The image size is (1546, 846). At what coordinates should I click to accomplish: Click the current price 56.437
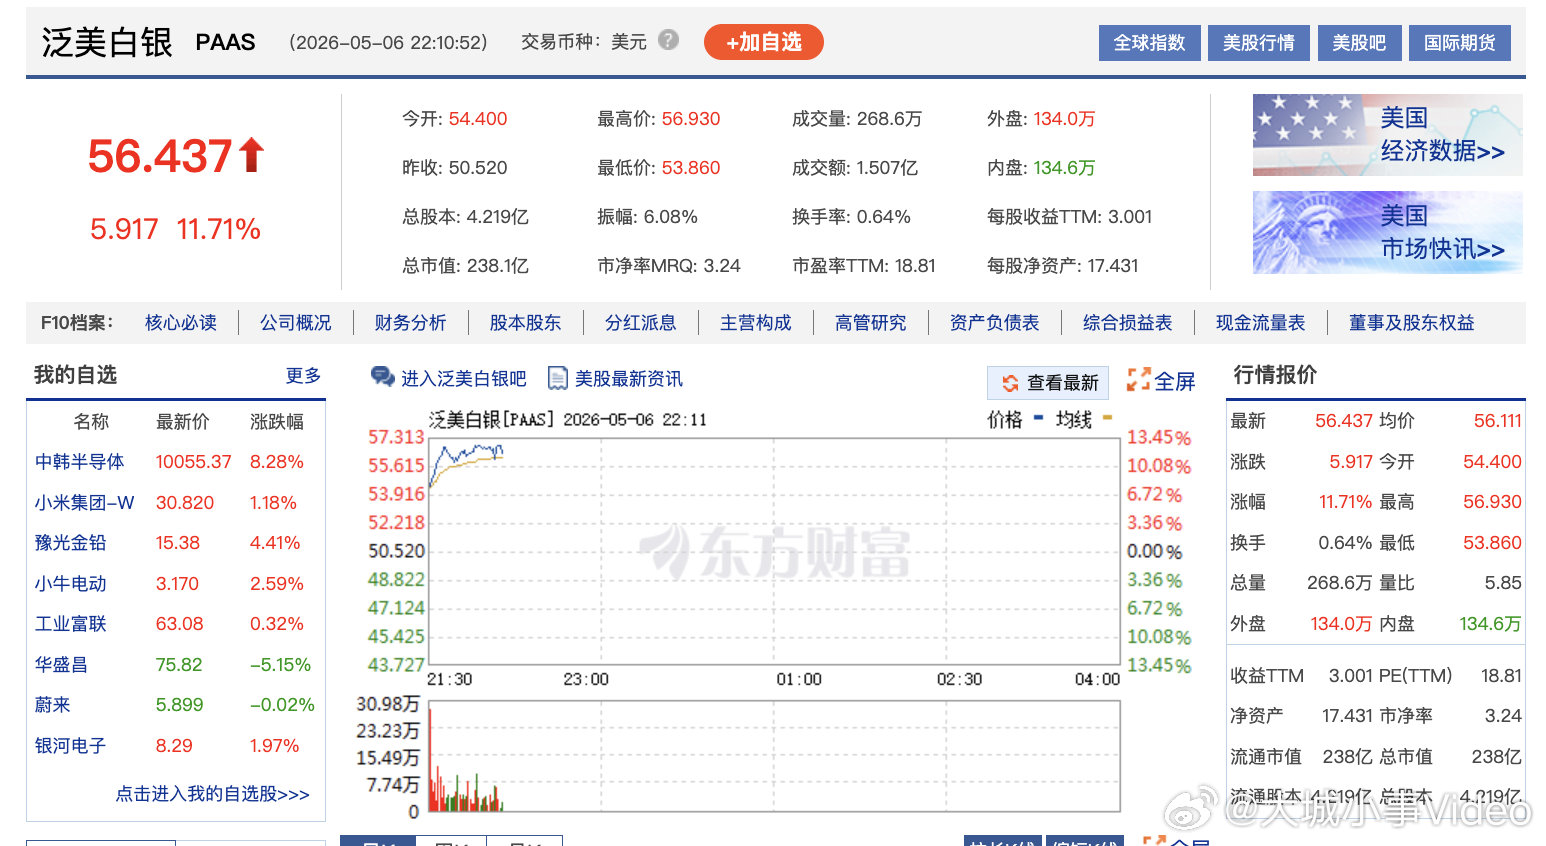(x=160, y=156)
